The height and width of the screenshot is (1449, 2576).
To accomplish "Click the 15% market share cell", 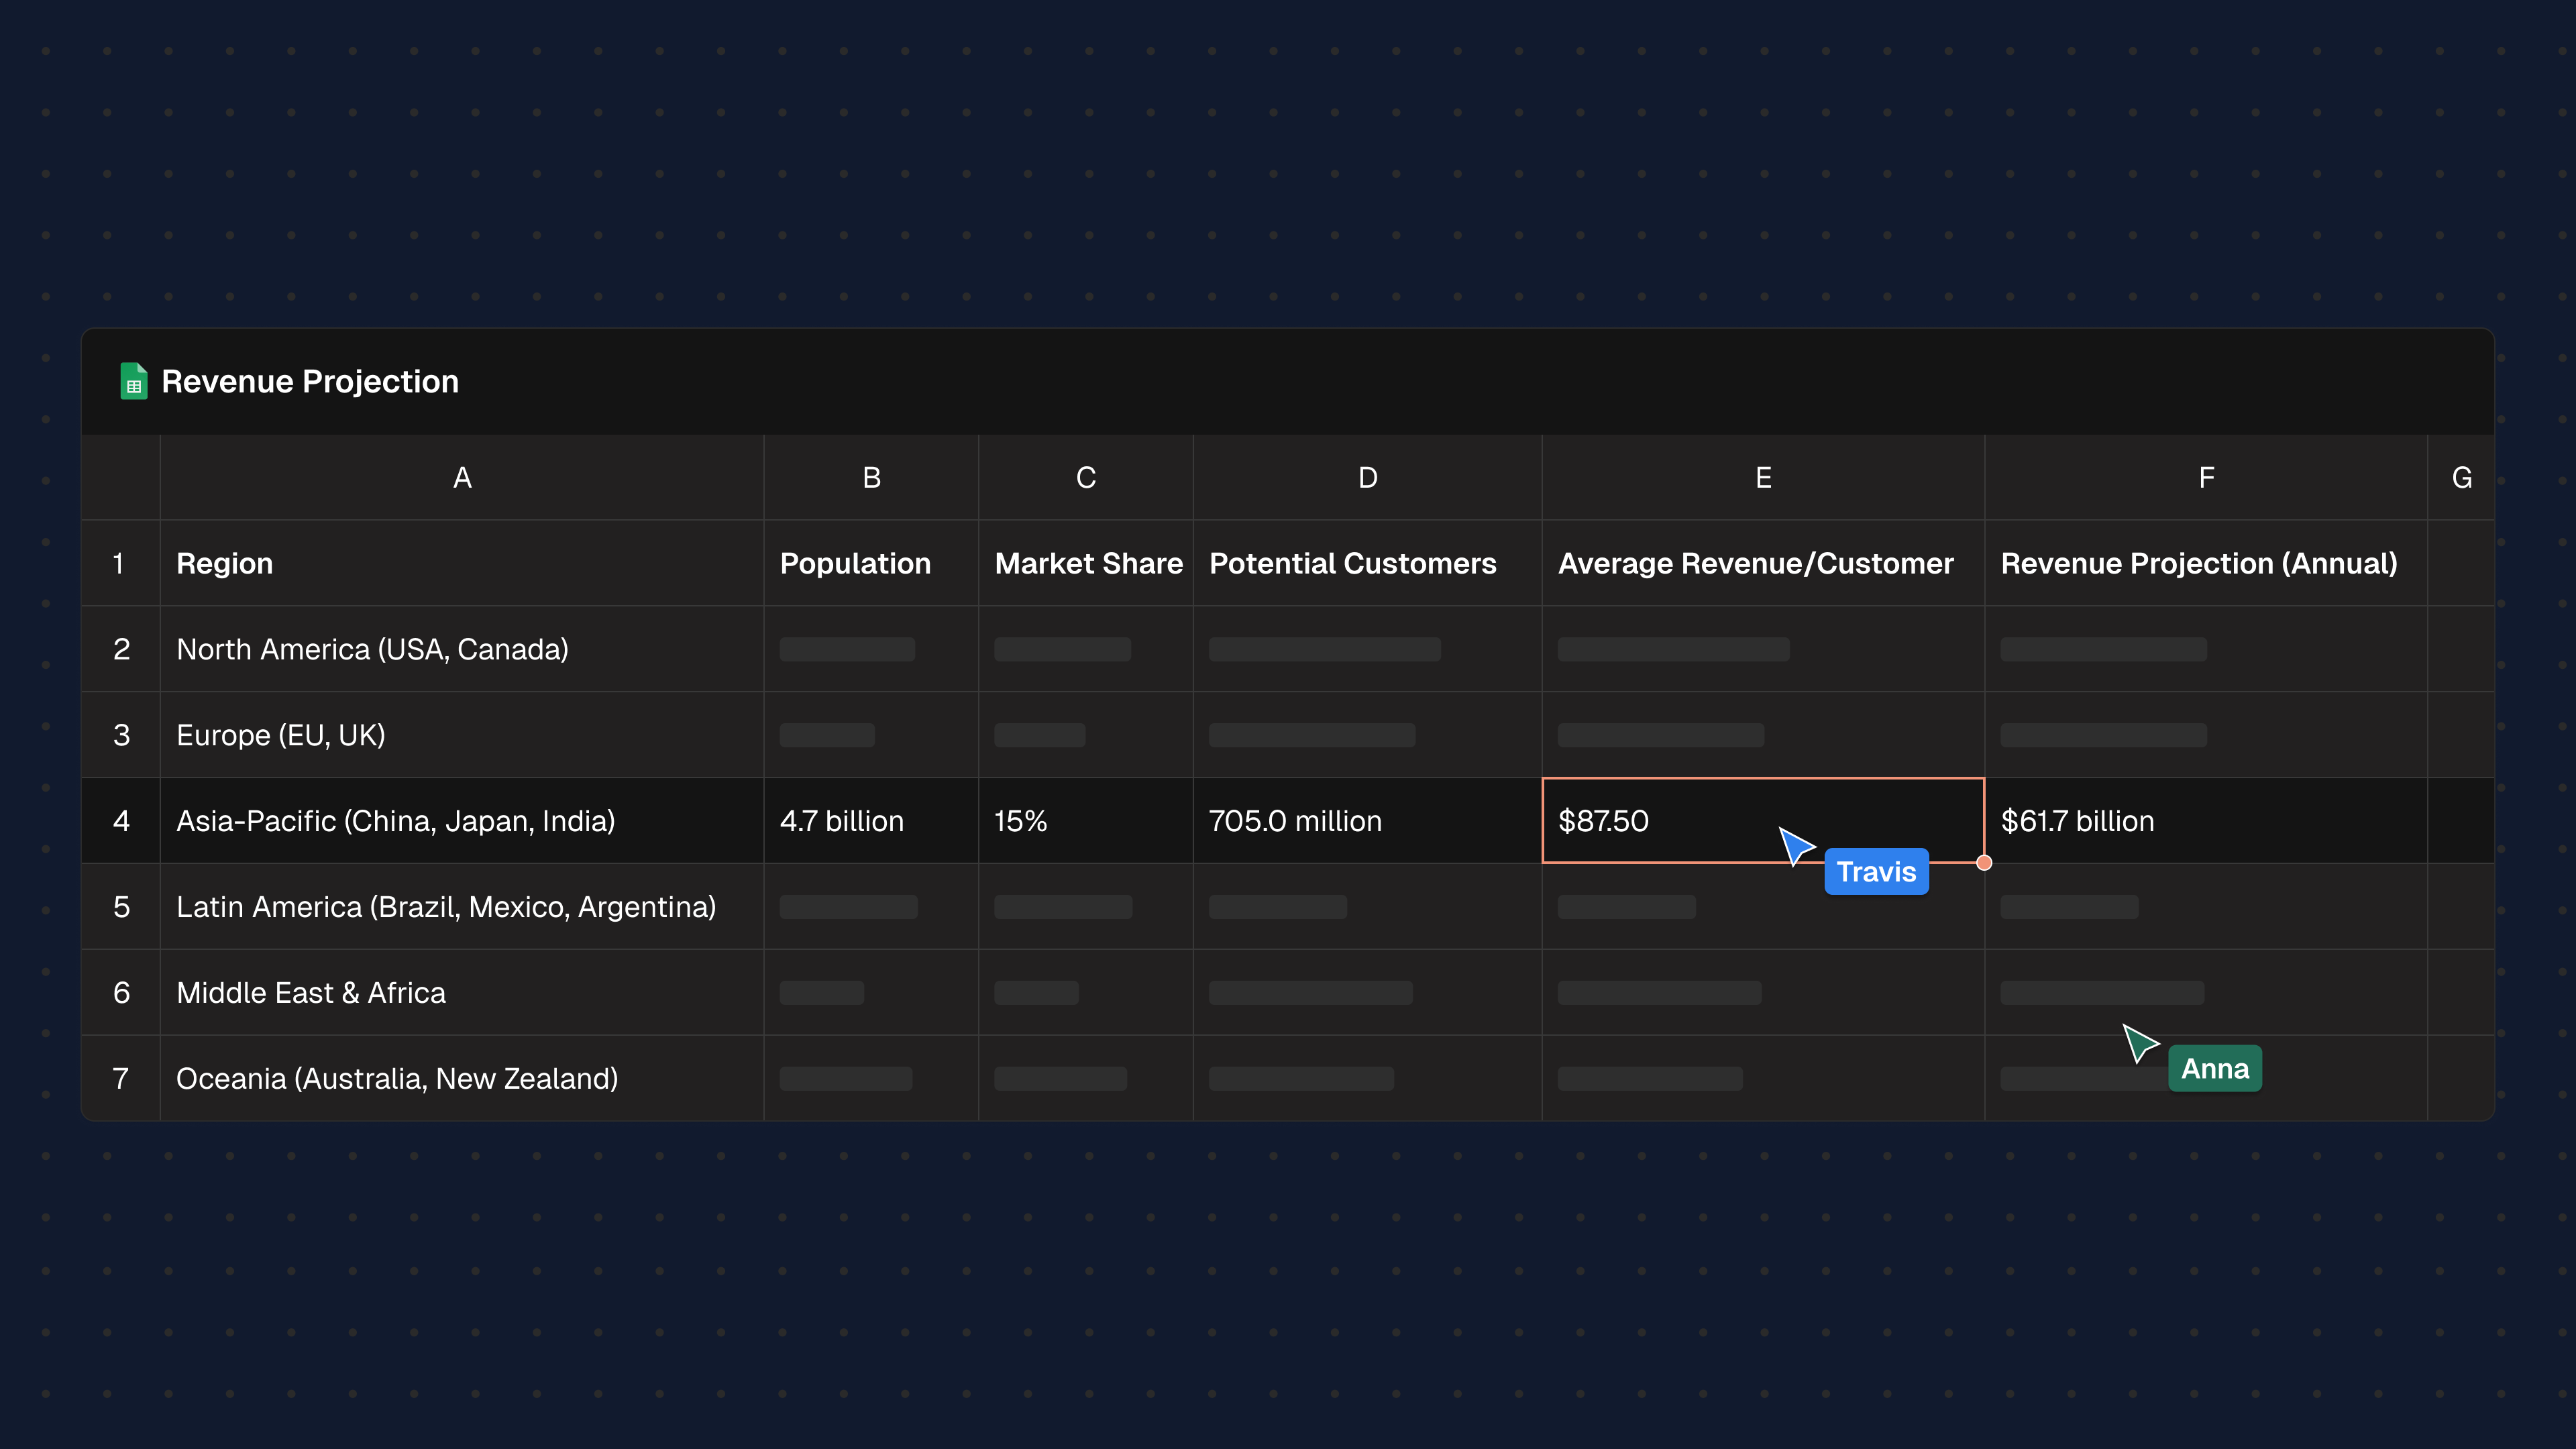I will click(x=1086, y=821).
